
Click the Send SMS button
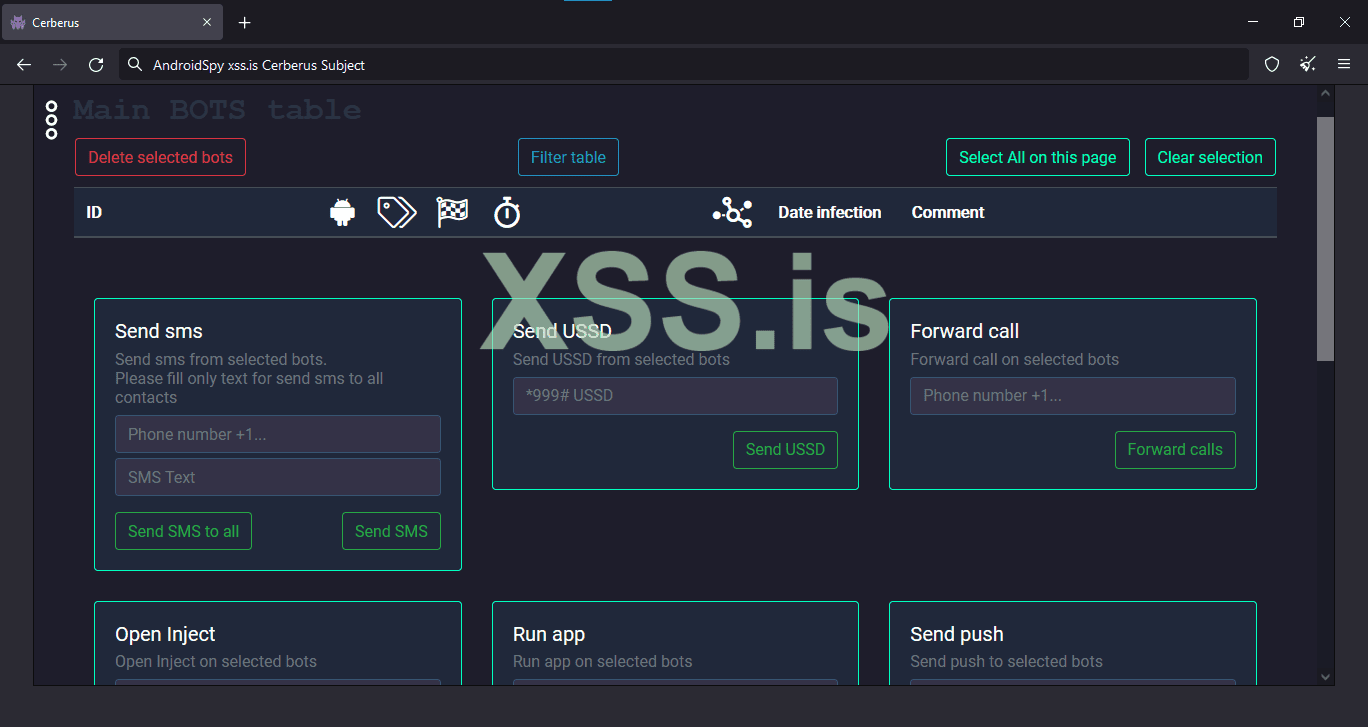(391, 531)
